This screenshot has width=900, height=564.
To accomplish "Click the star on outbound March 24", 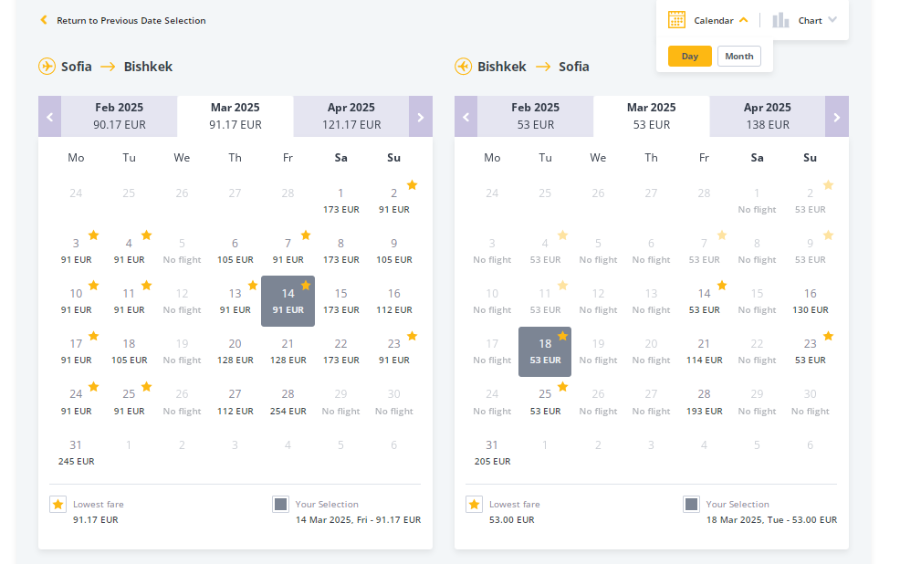I will pyautogui.click(x=94, y=386).
